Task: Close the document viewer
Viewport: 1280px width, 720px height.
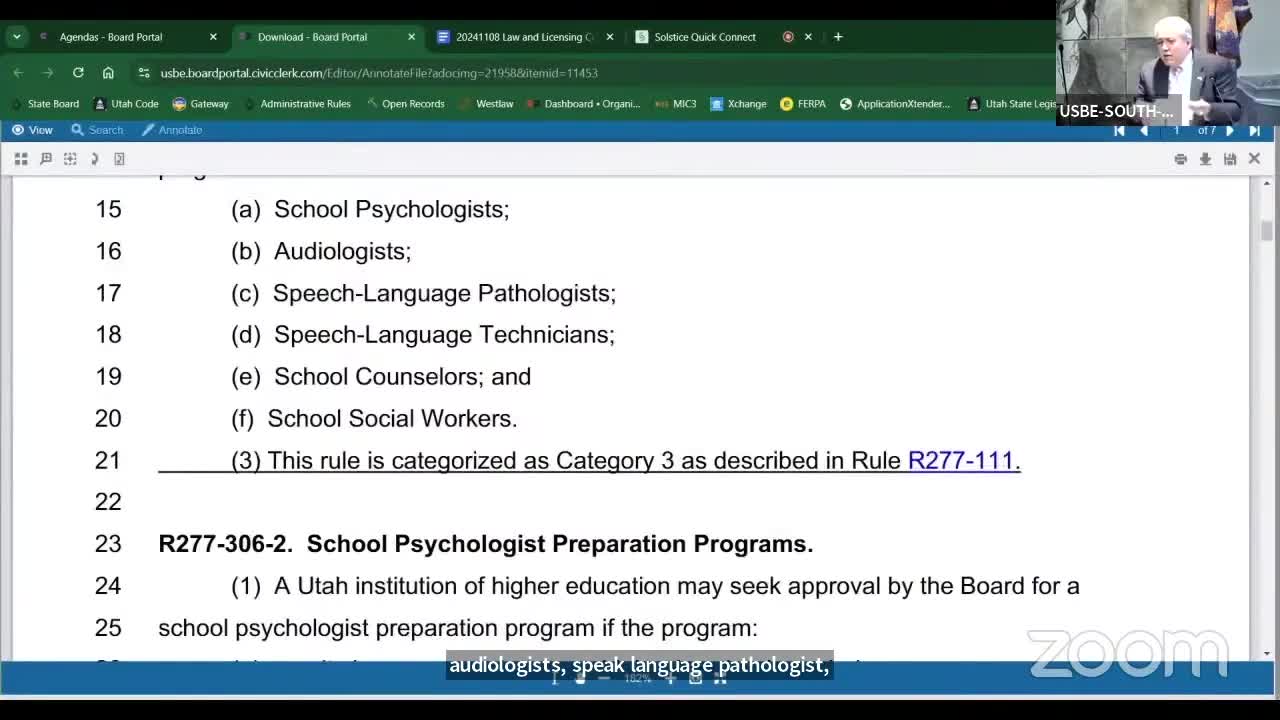Action: point(1254,159)
